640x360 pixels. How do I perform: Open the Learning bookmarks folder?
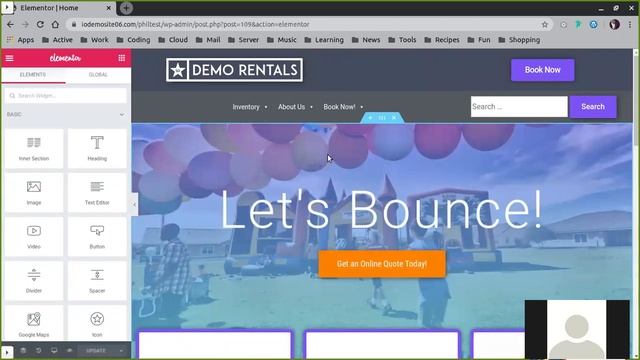coord(324,40)
